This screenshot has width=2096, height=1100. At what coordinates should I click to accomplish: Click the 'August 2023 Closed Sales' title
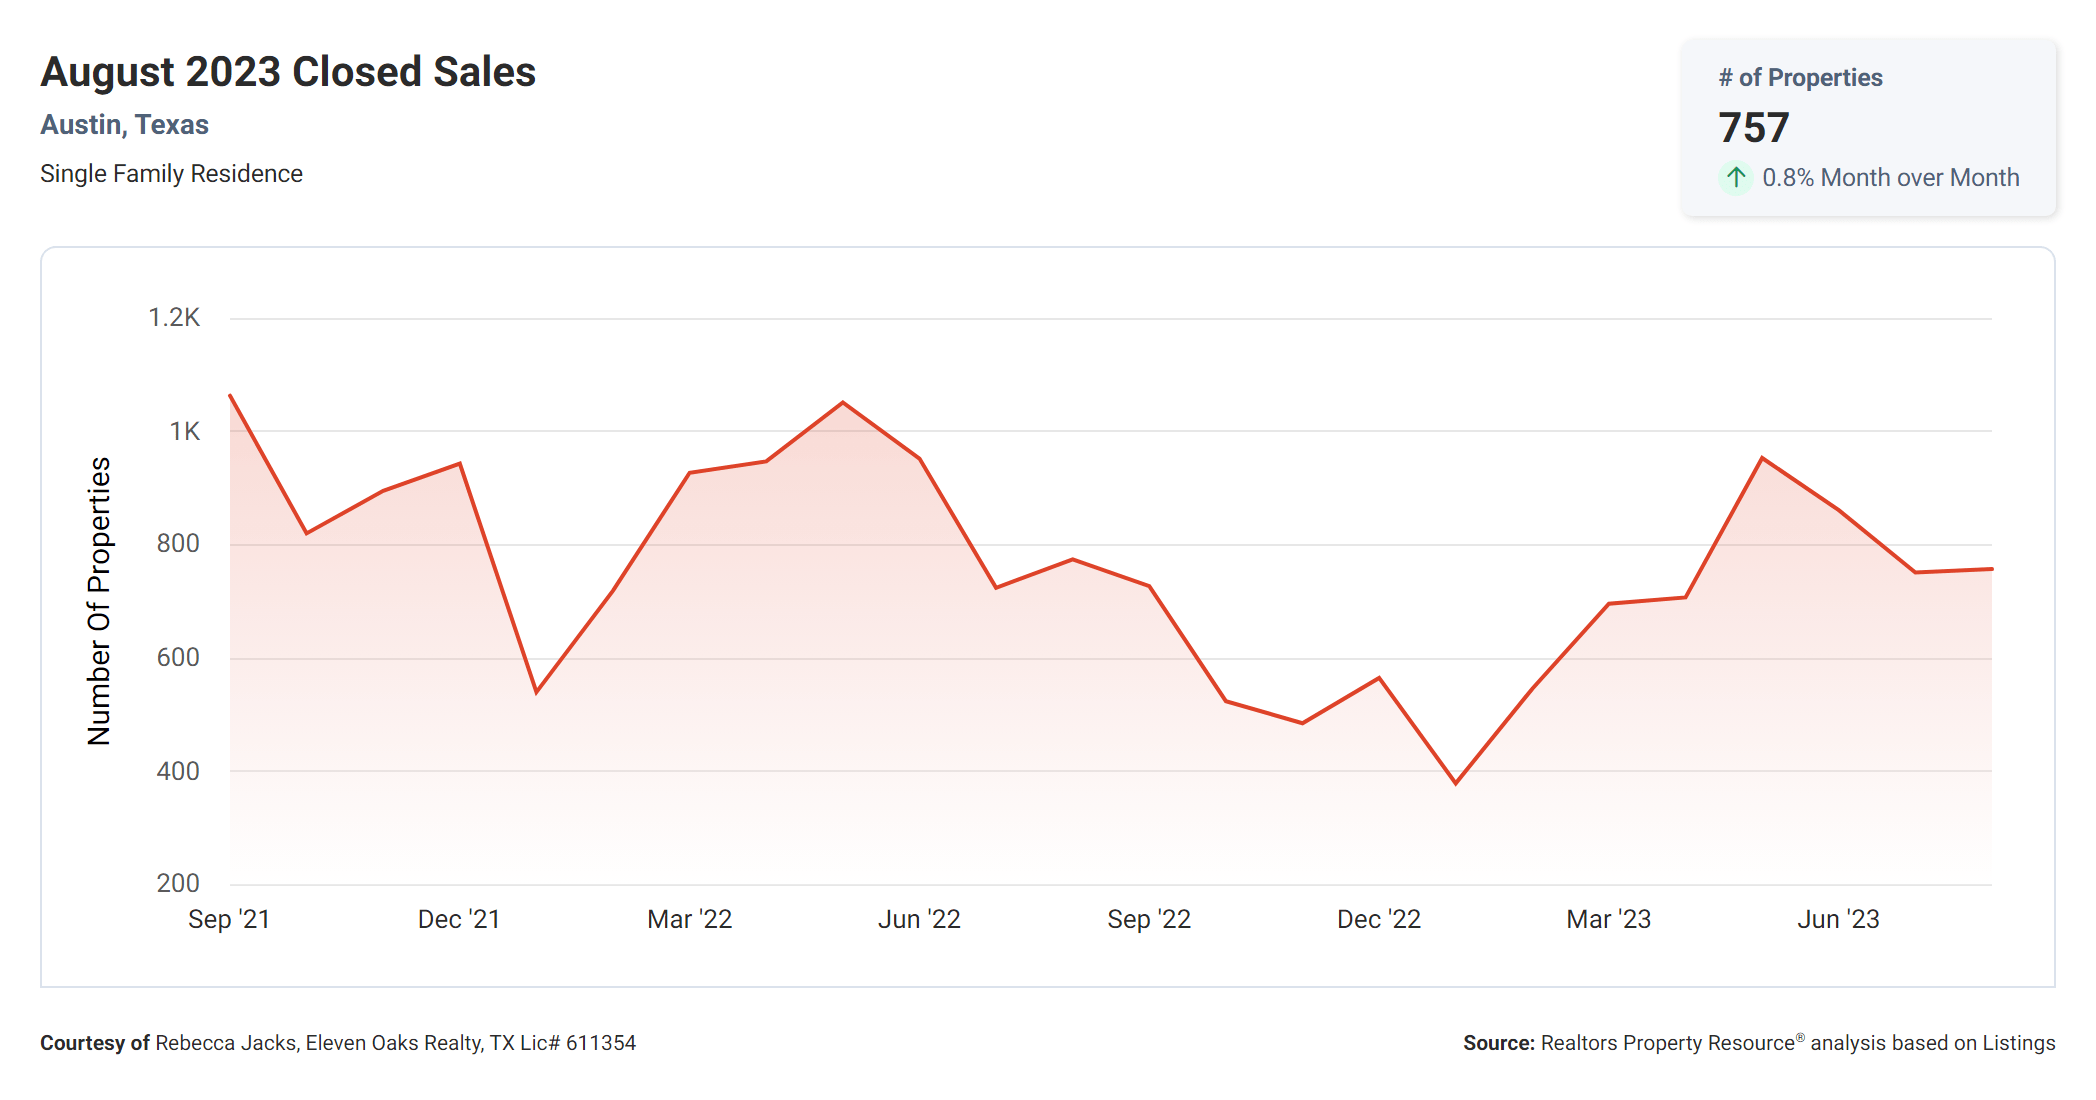coord(288,72)
